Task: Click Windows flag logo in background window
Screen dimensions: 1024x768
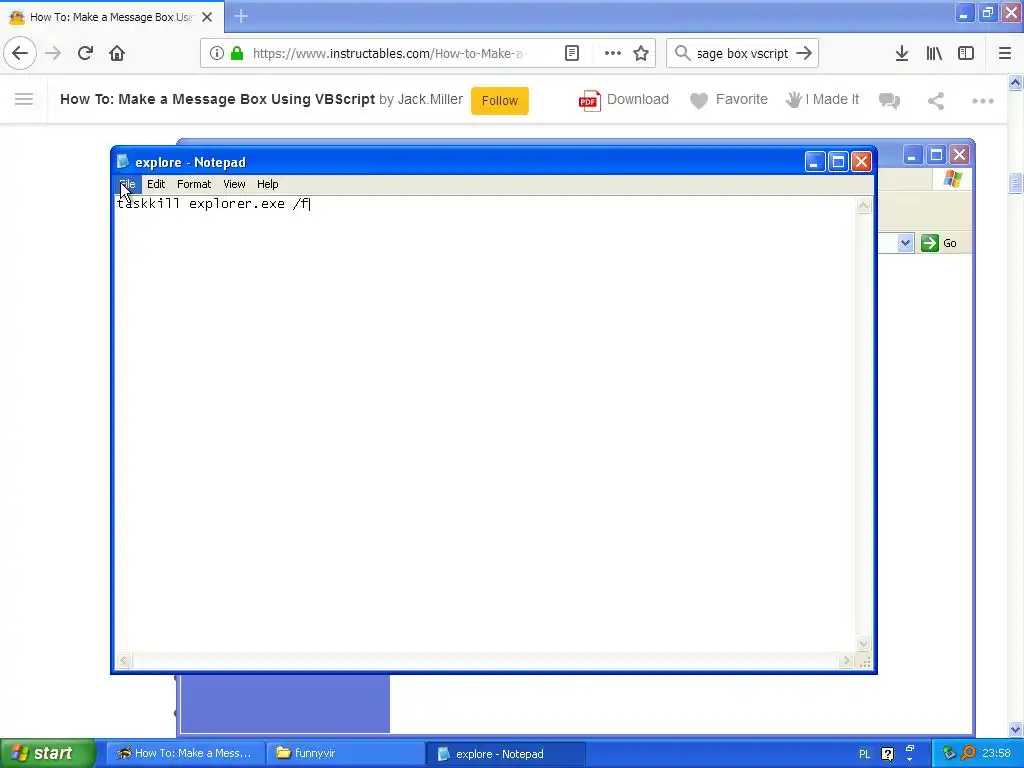Action: (x=952, y=179)
